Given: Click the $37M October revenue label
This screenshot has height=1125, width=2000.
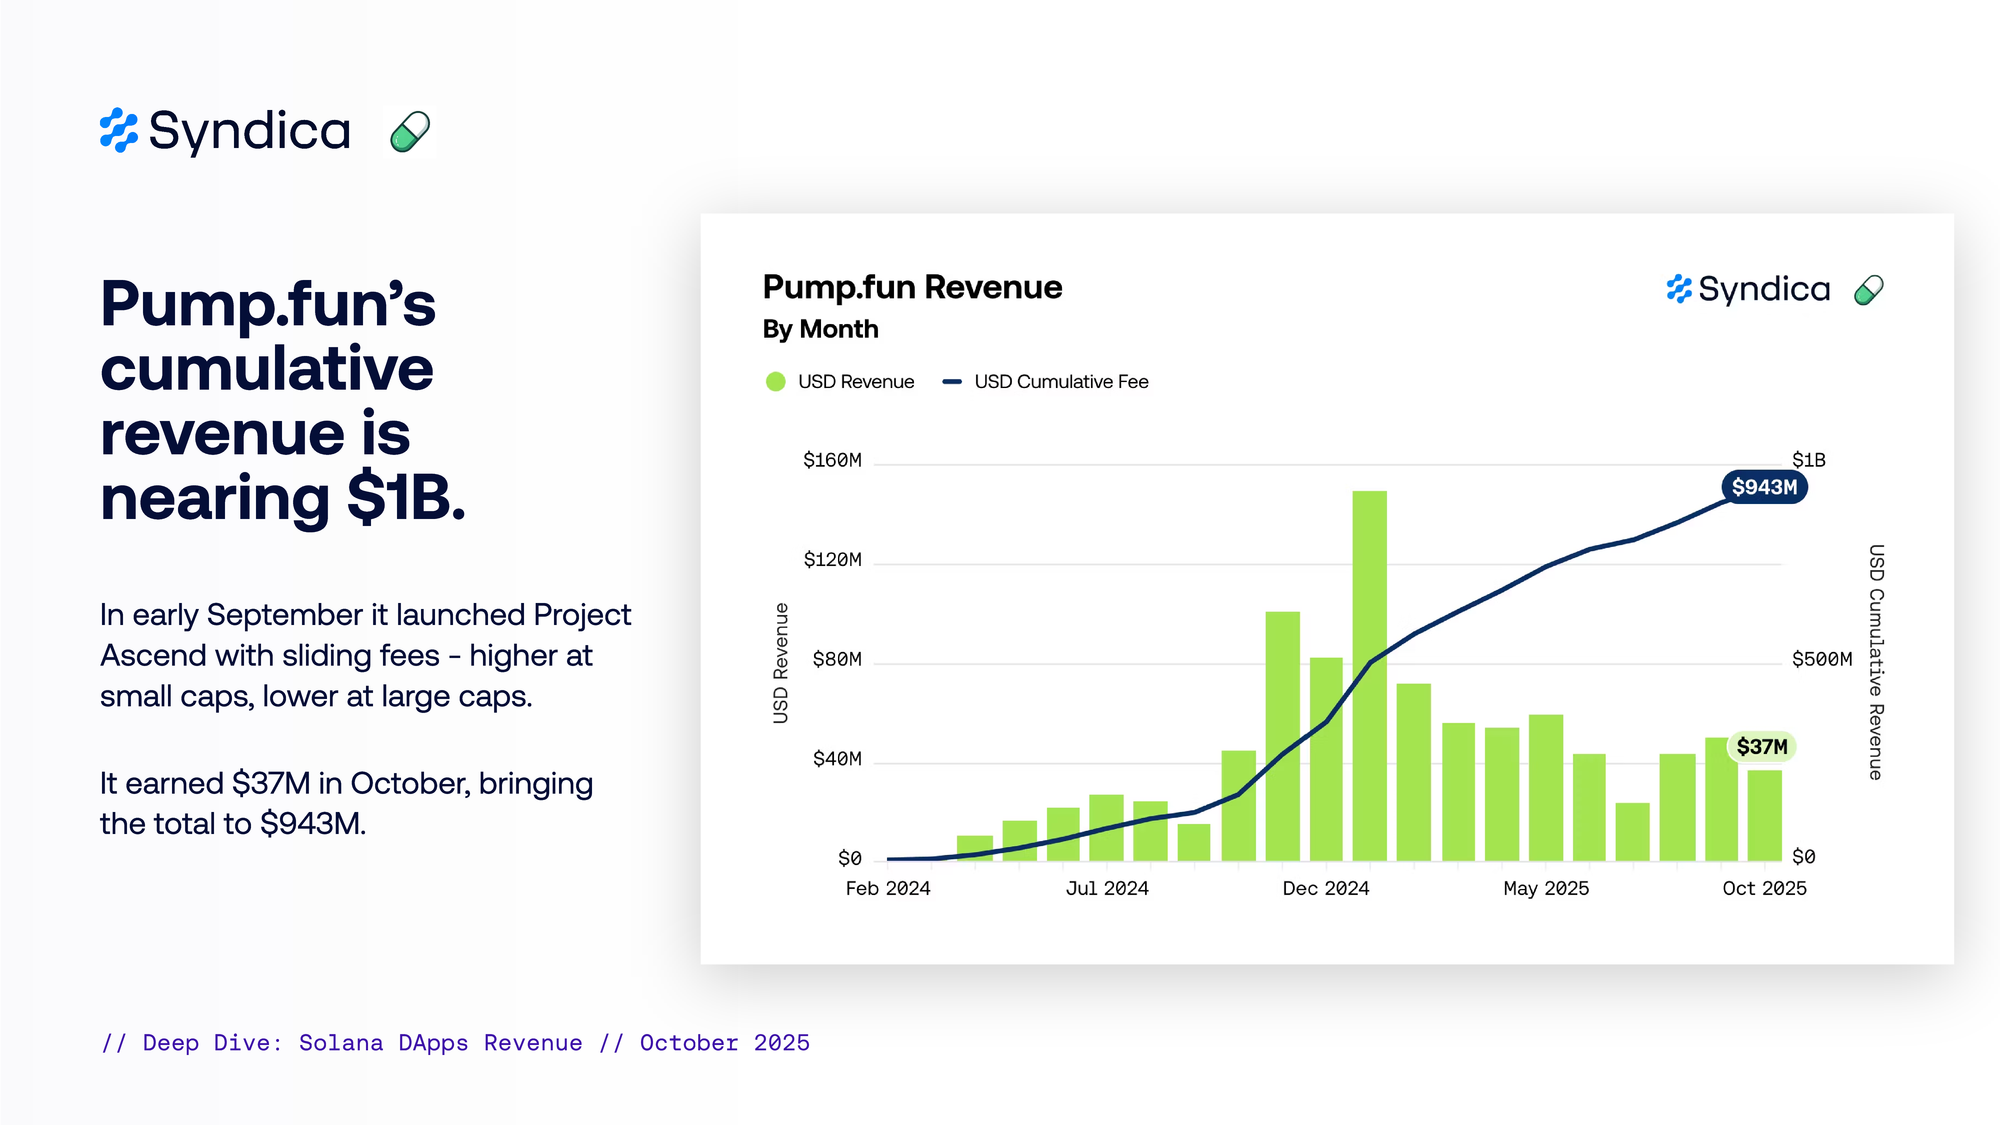Looking at the screenshot, I should pyautogui.click(x=1761, y=747).
